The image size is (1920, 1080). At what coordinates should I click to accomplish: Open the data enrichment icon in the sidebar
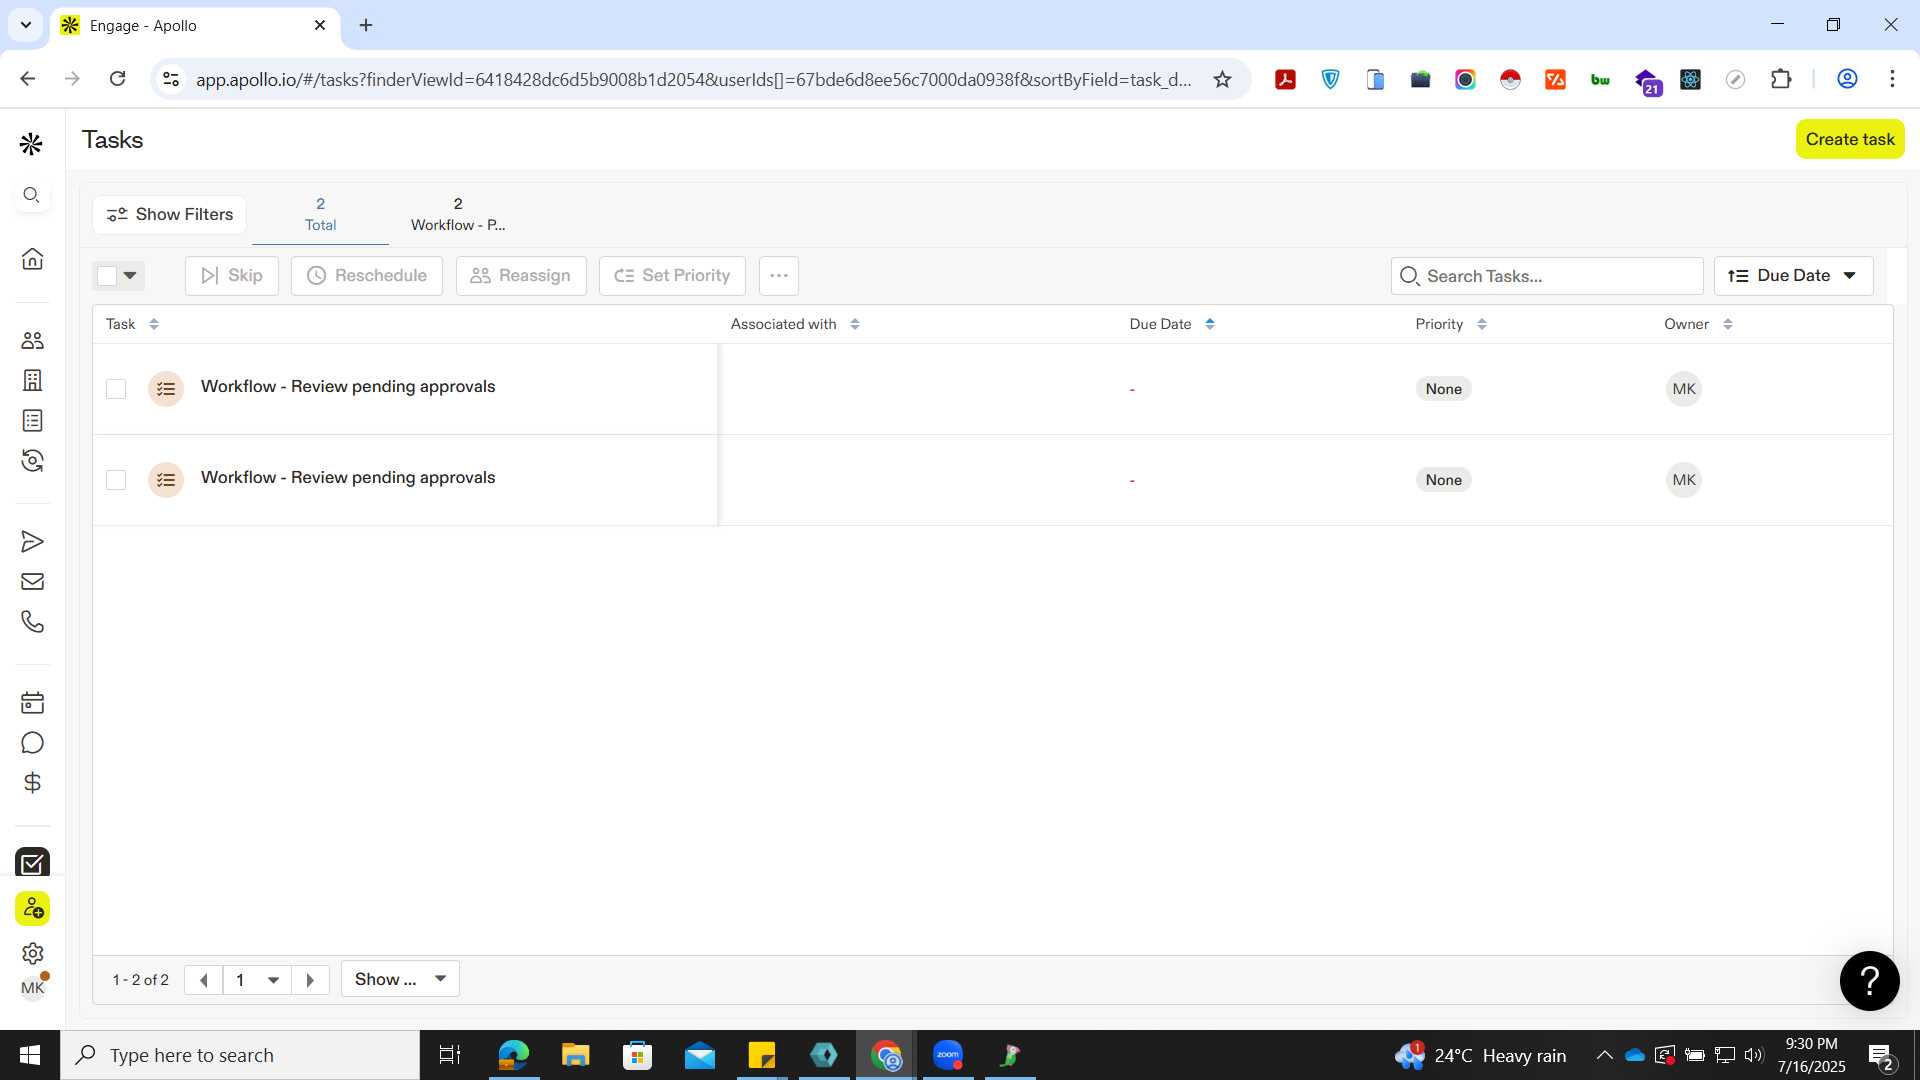32,461
